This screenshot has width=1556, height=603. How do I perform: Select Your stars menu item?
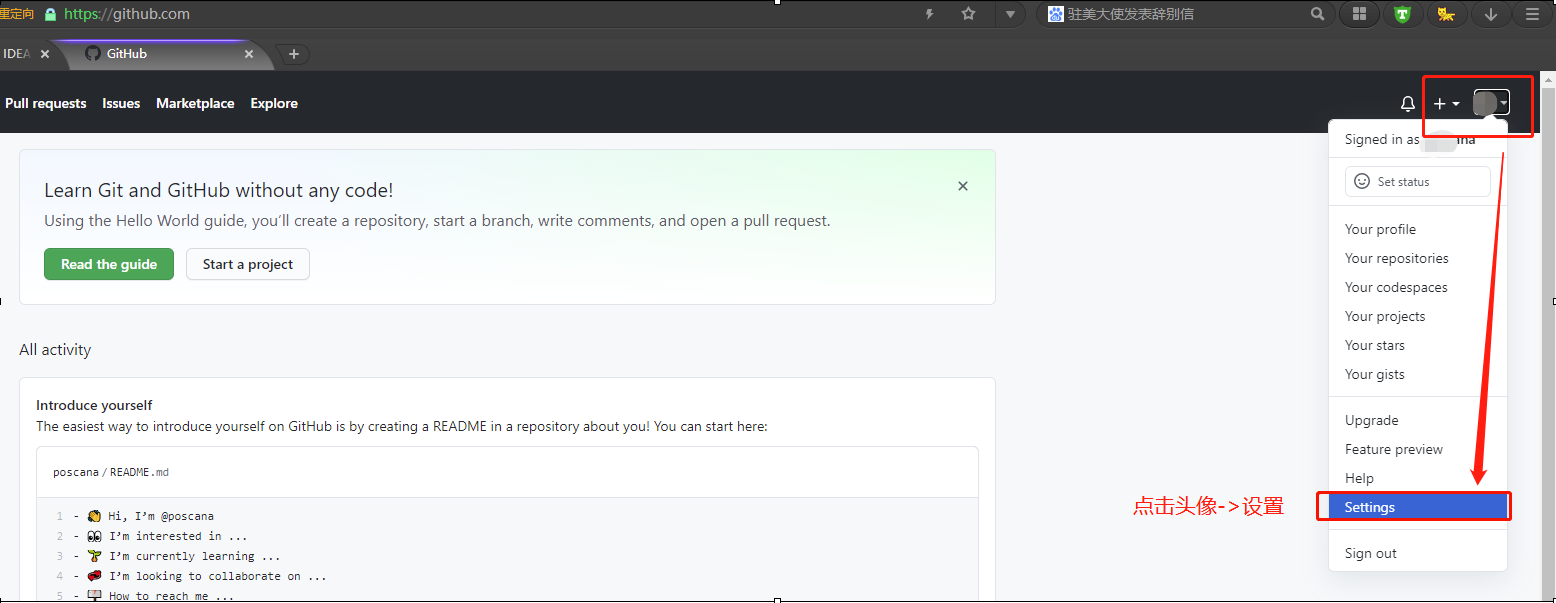click(1418, 345)
